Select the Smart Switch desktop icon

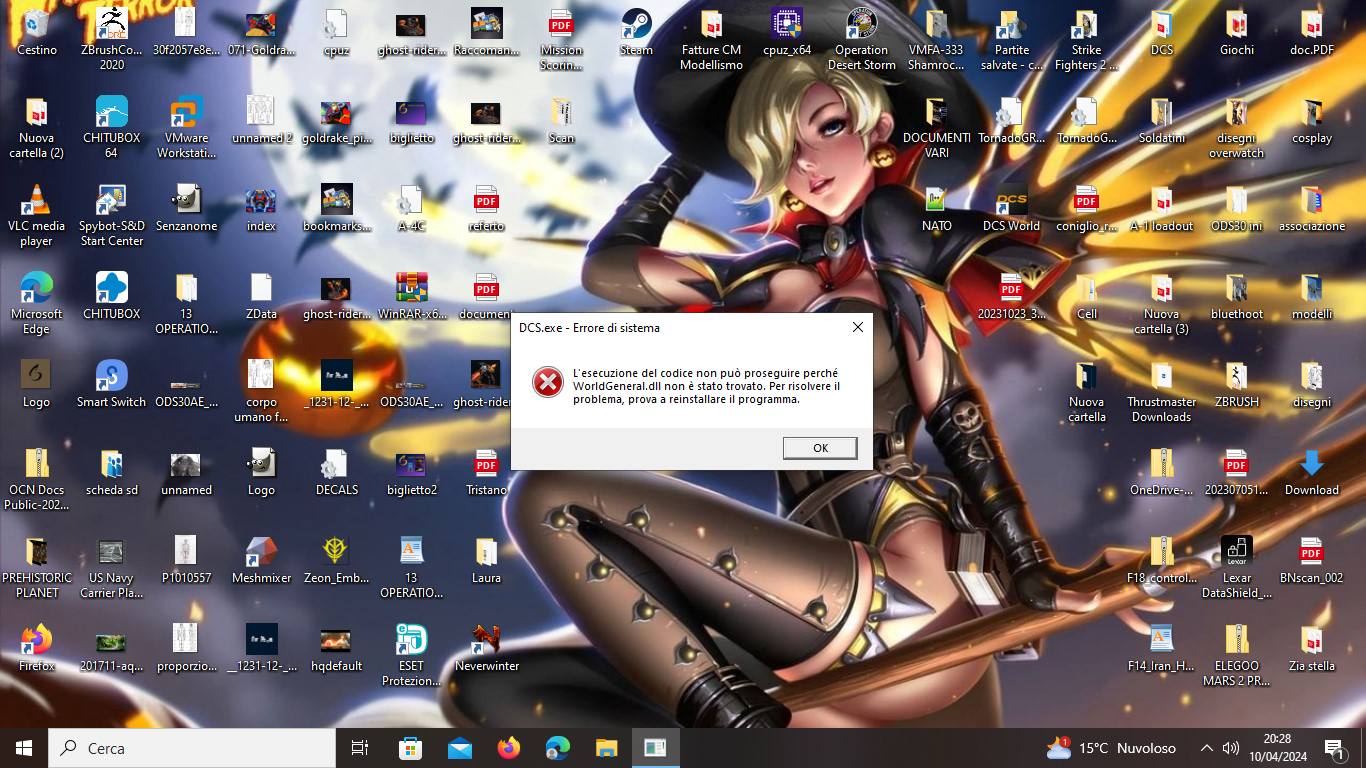(111, 384)
